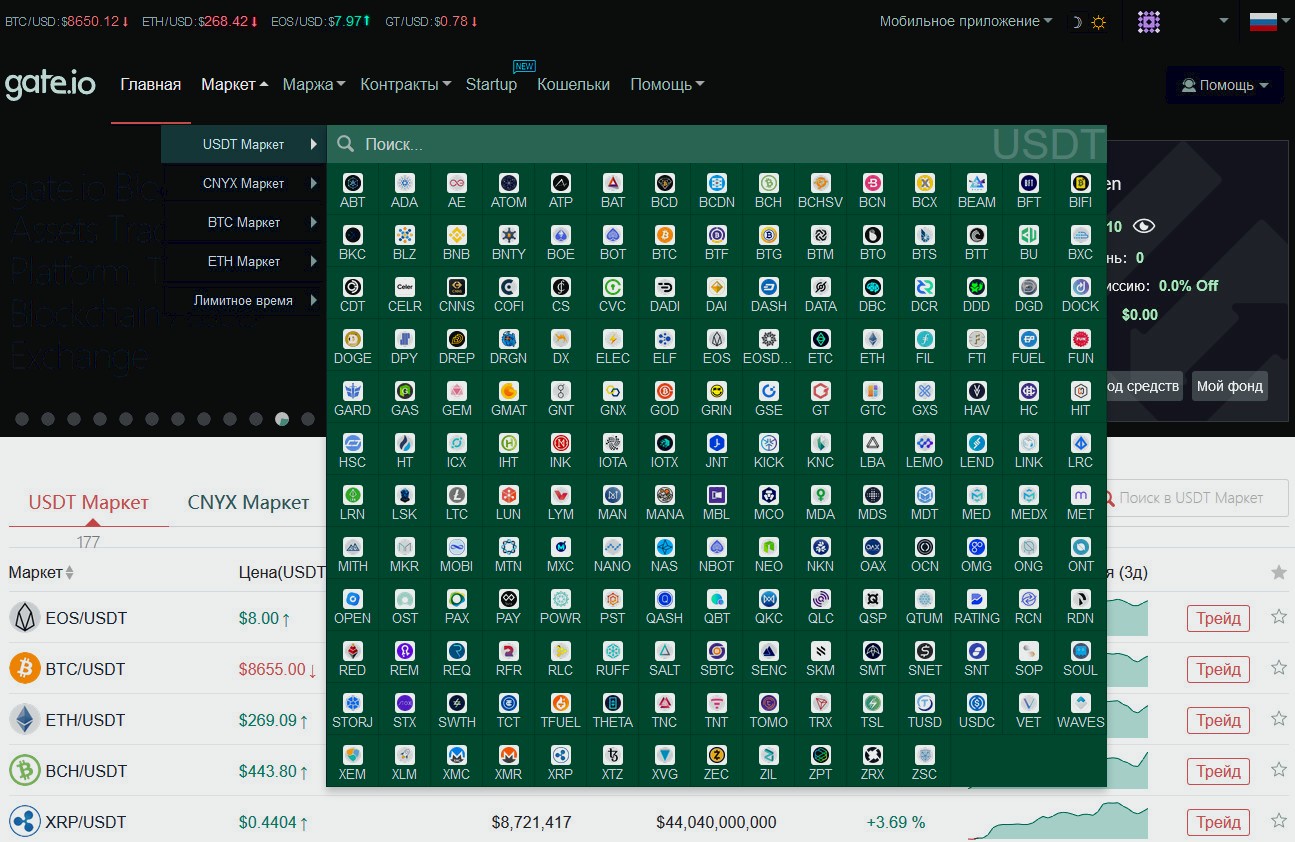Select ETH Маркет submenu item

(x=244, y=261)
